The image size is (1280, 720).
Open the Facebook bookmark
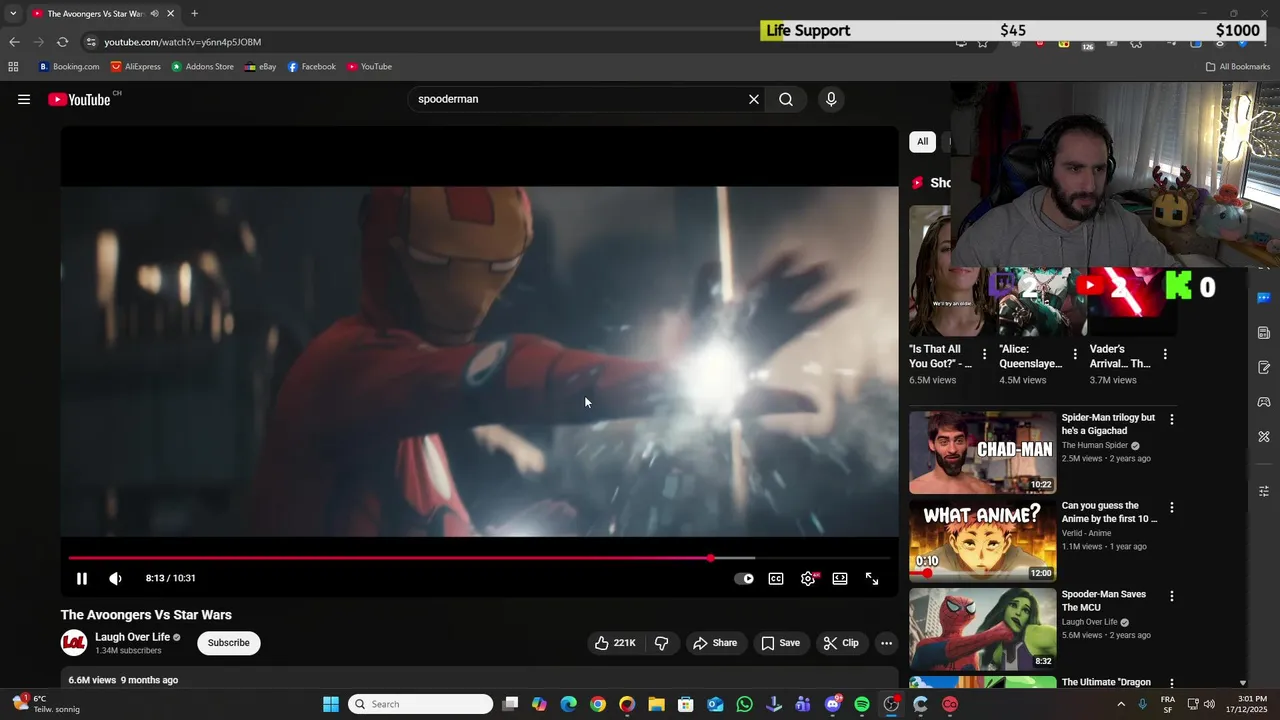click(311, 67)
